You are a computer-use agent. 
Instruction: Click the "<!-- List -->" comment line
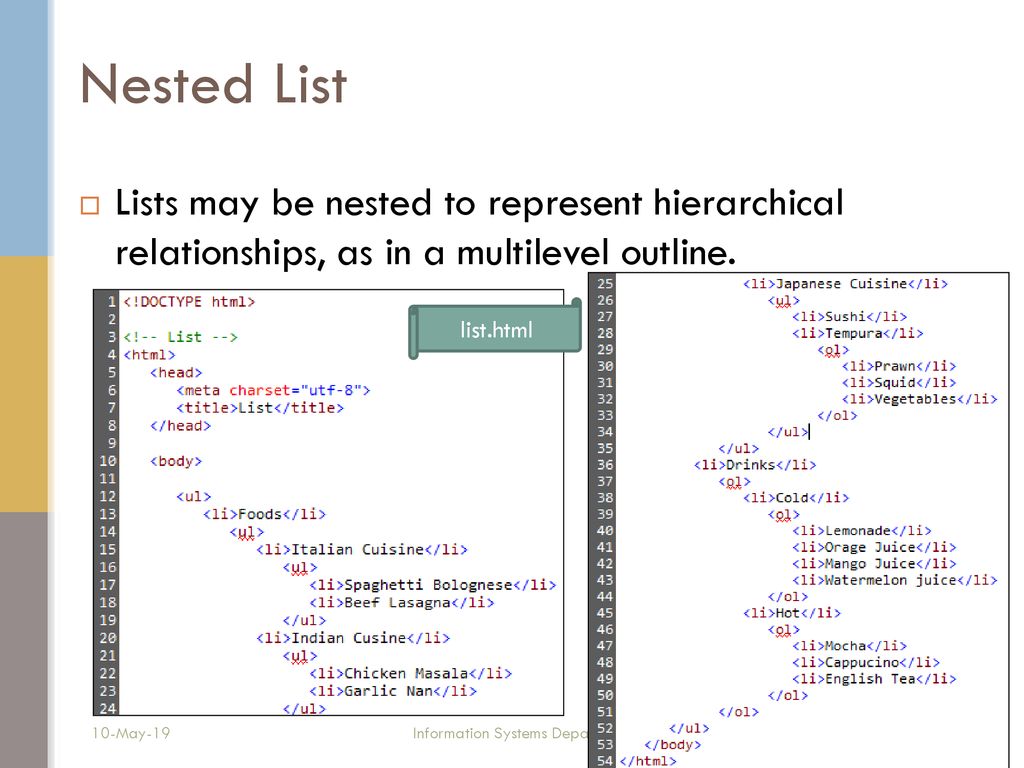(180, 337)
